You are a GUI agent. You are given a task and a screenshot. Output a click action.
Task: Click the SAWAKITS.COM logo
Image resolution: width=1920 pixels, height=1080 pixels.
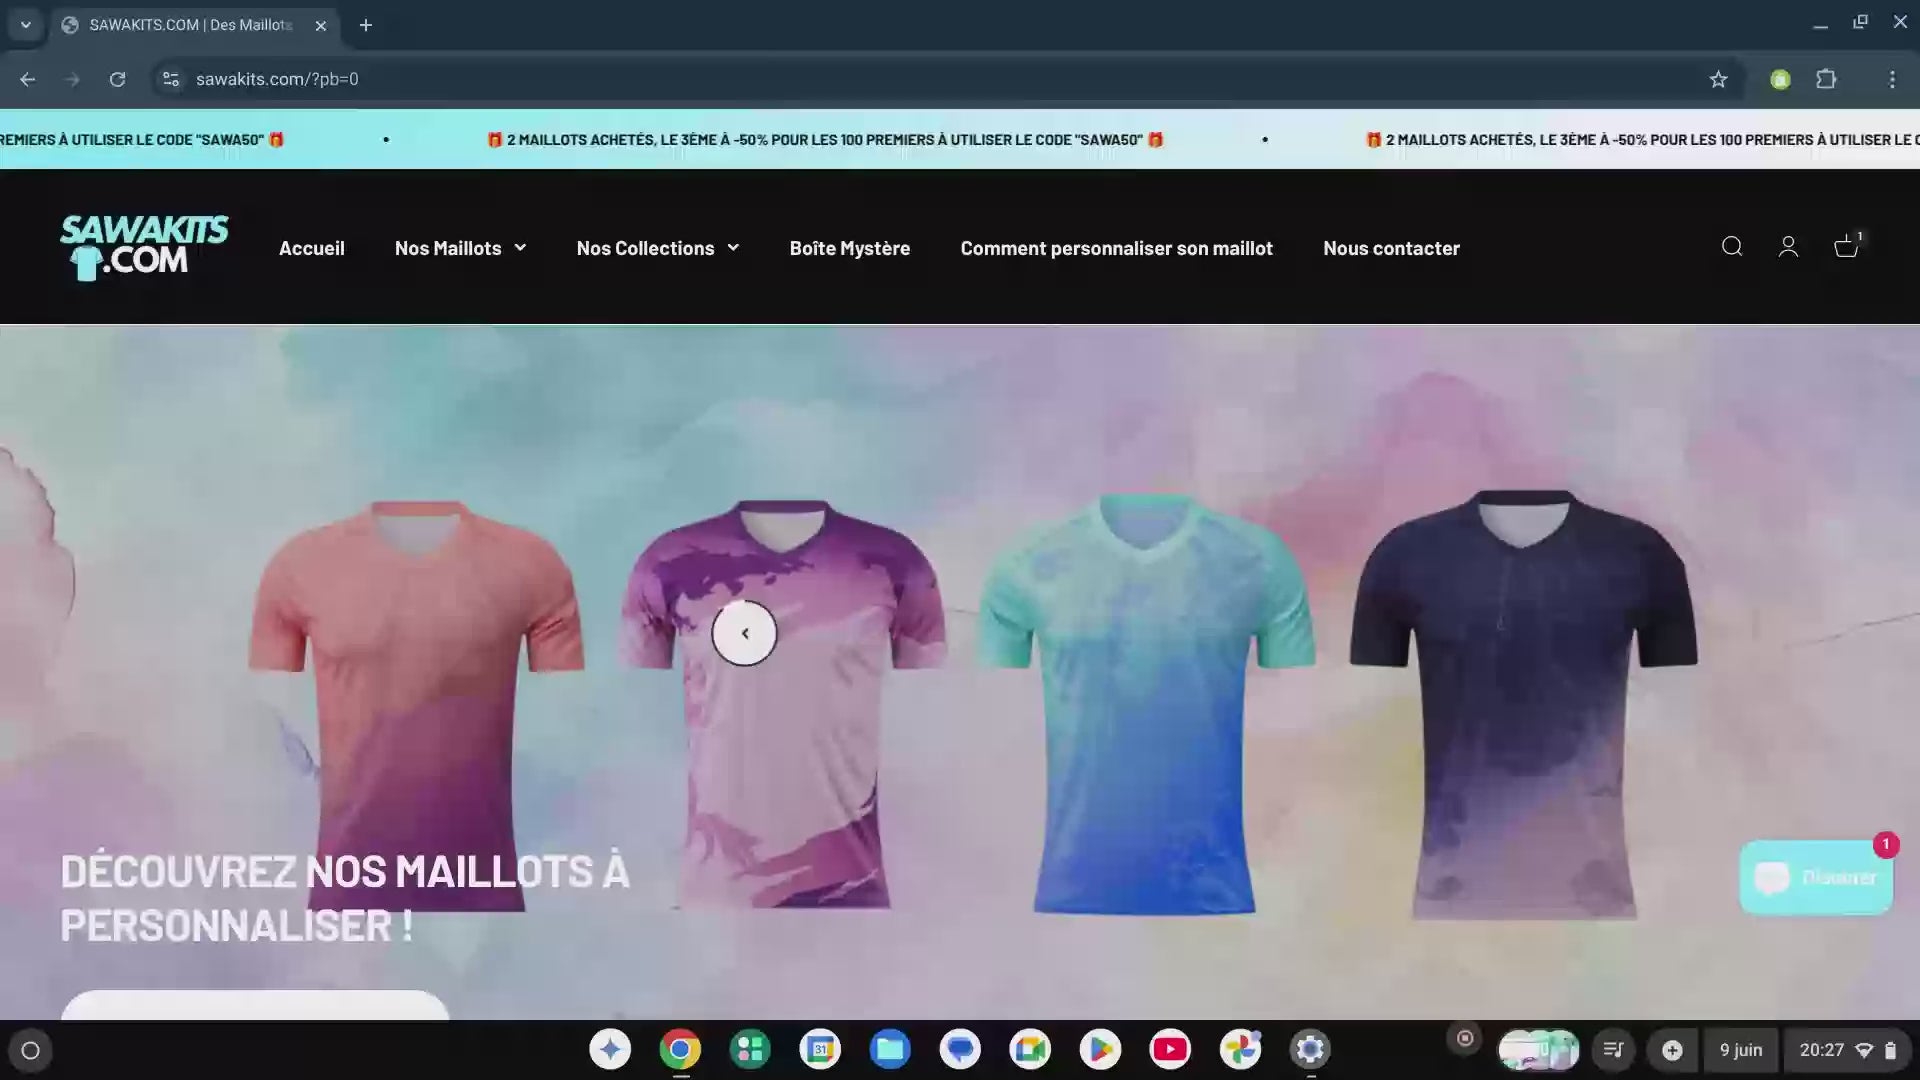pos(144,247)
